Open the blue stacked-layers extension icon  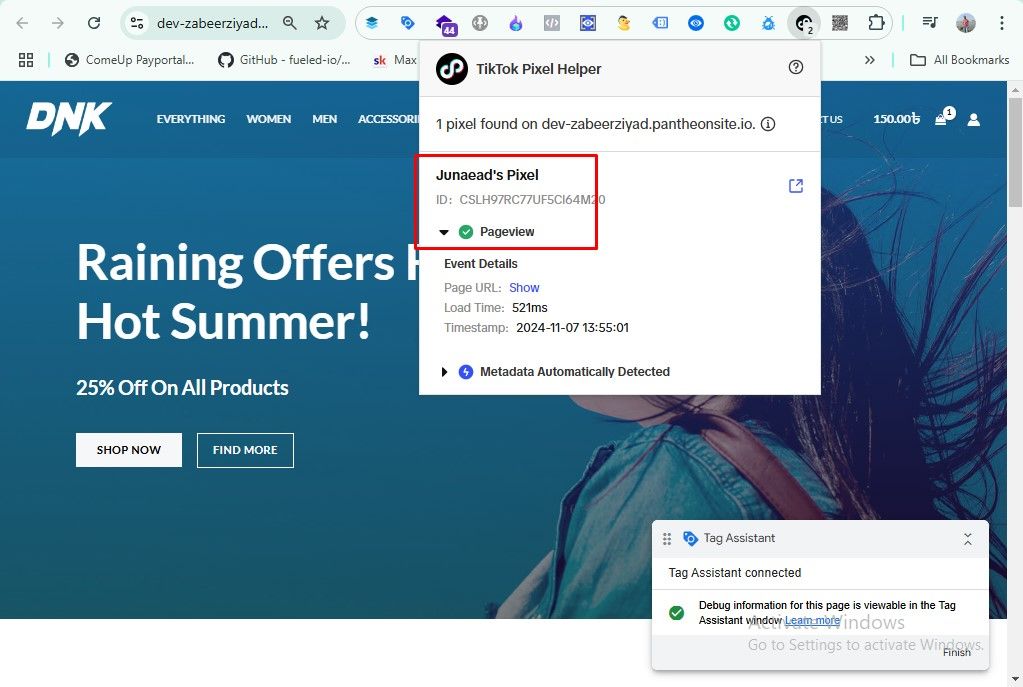[372, 23]
